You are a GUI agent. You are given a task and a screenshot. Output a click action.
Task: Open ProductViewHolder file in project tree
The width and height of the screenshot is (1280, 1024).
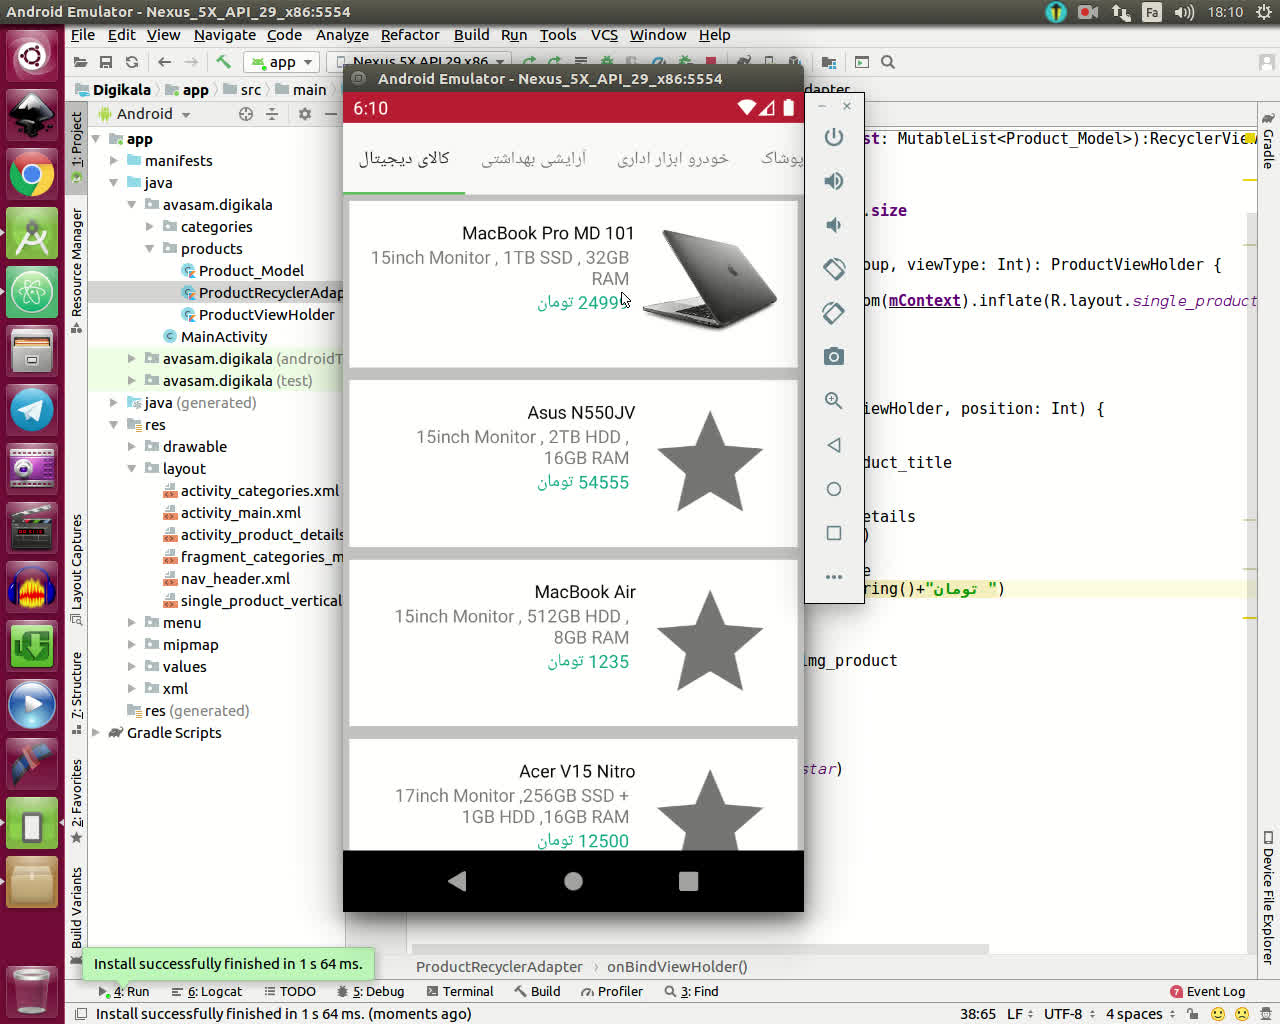pyautogui.click(x=266, y=315)
